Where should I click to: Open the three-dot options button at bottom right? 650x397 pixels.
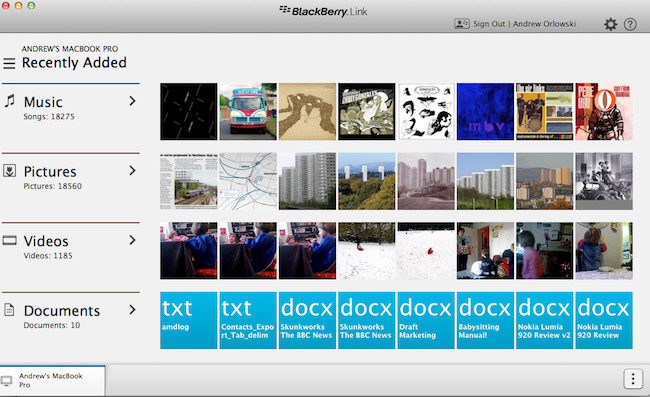[x=633, y=378]
